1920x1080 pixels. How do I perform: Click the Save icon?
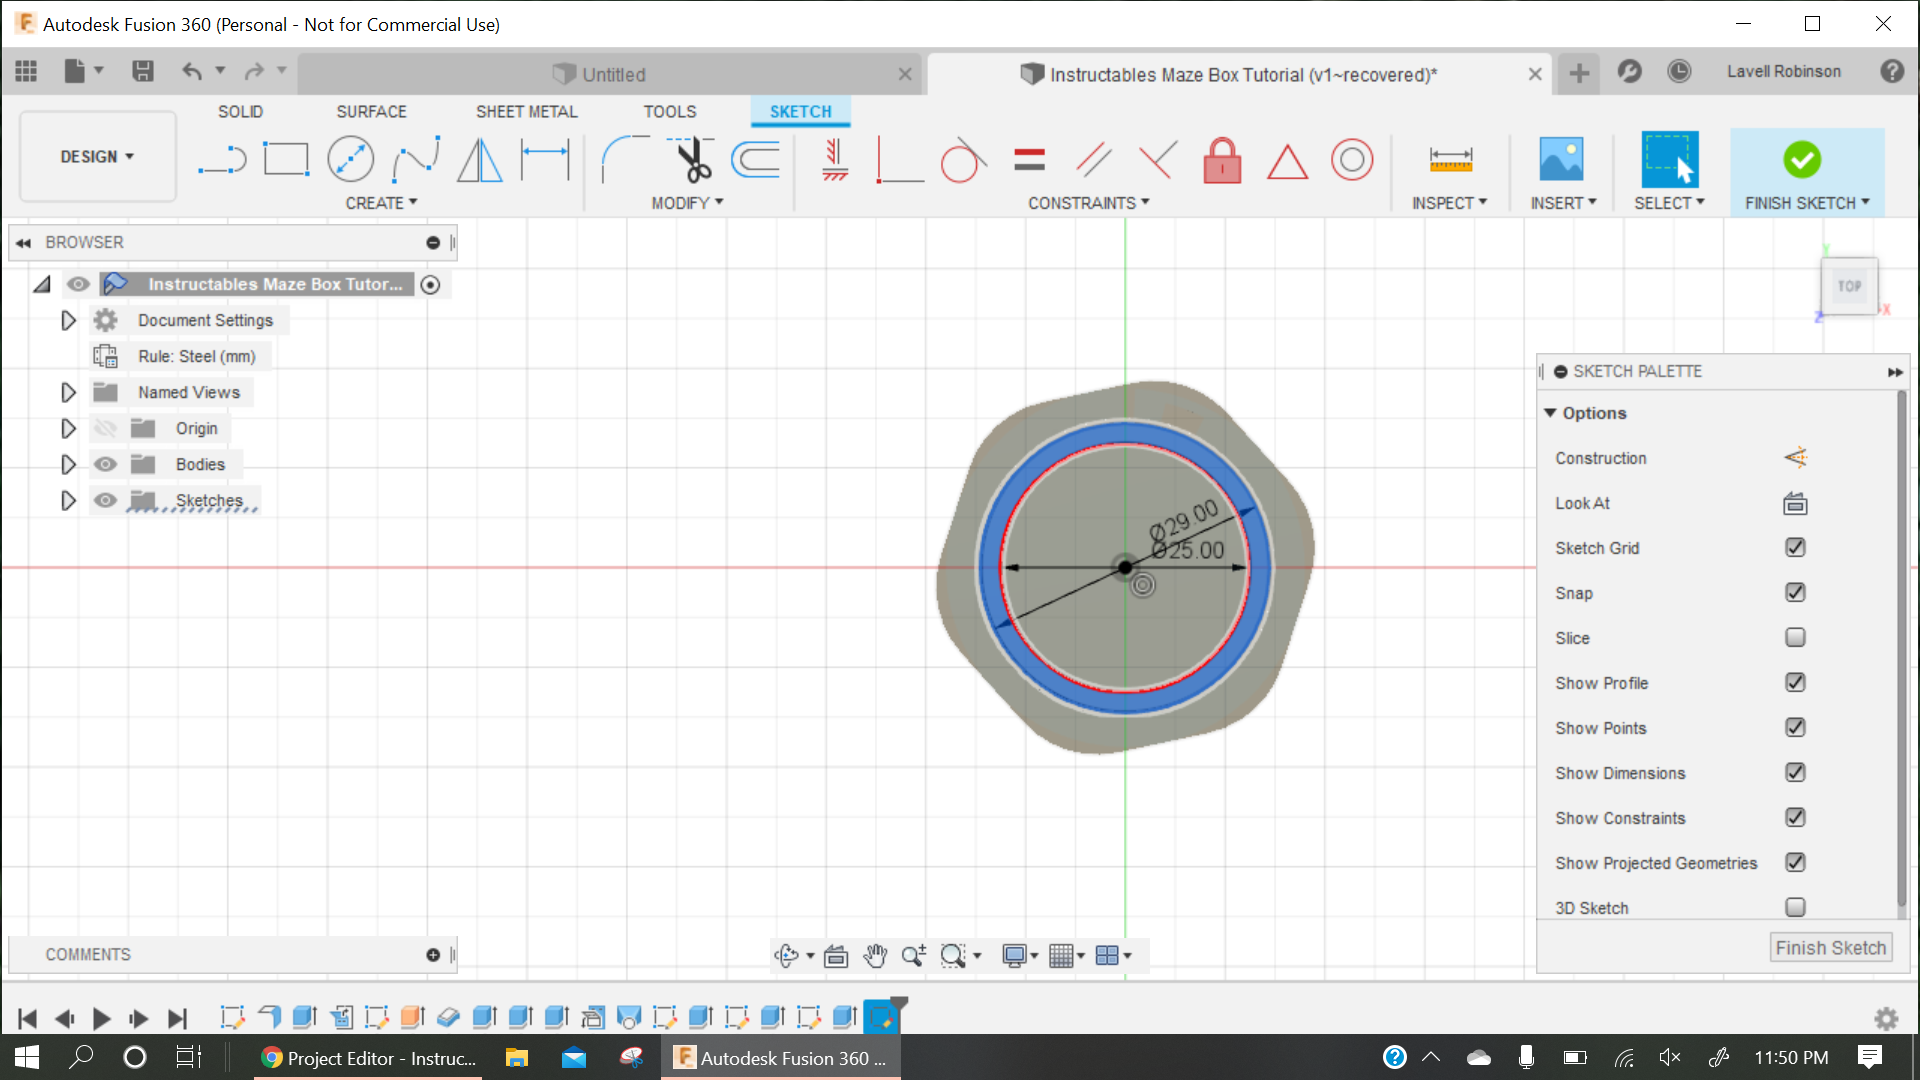click(143, 71)
